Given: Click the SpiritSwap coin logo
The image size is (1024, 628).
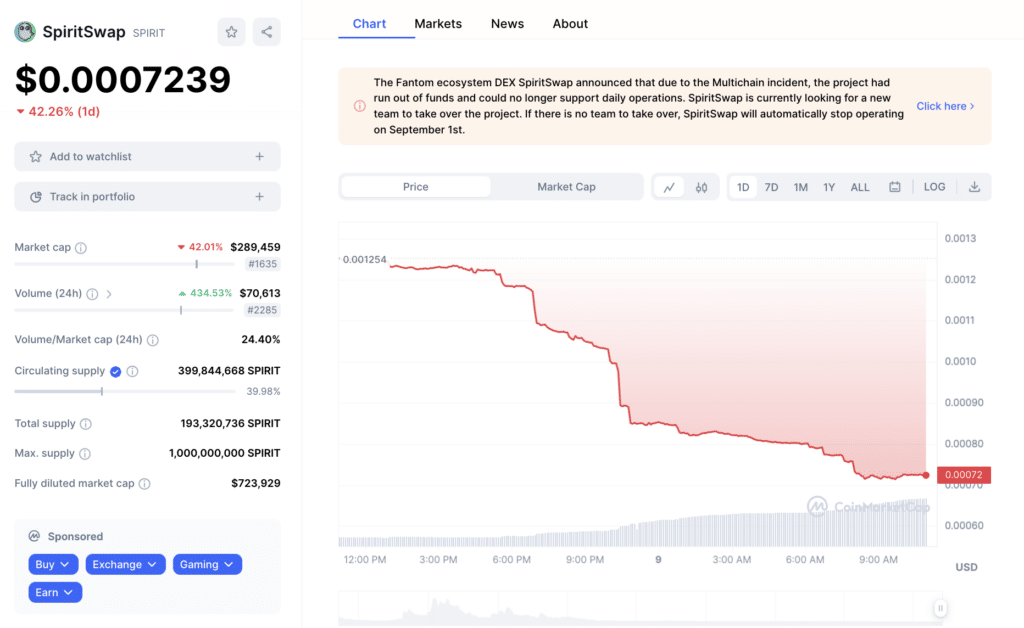Looking at the screenshot, I should 25,32.
